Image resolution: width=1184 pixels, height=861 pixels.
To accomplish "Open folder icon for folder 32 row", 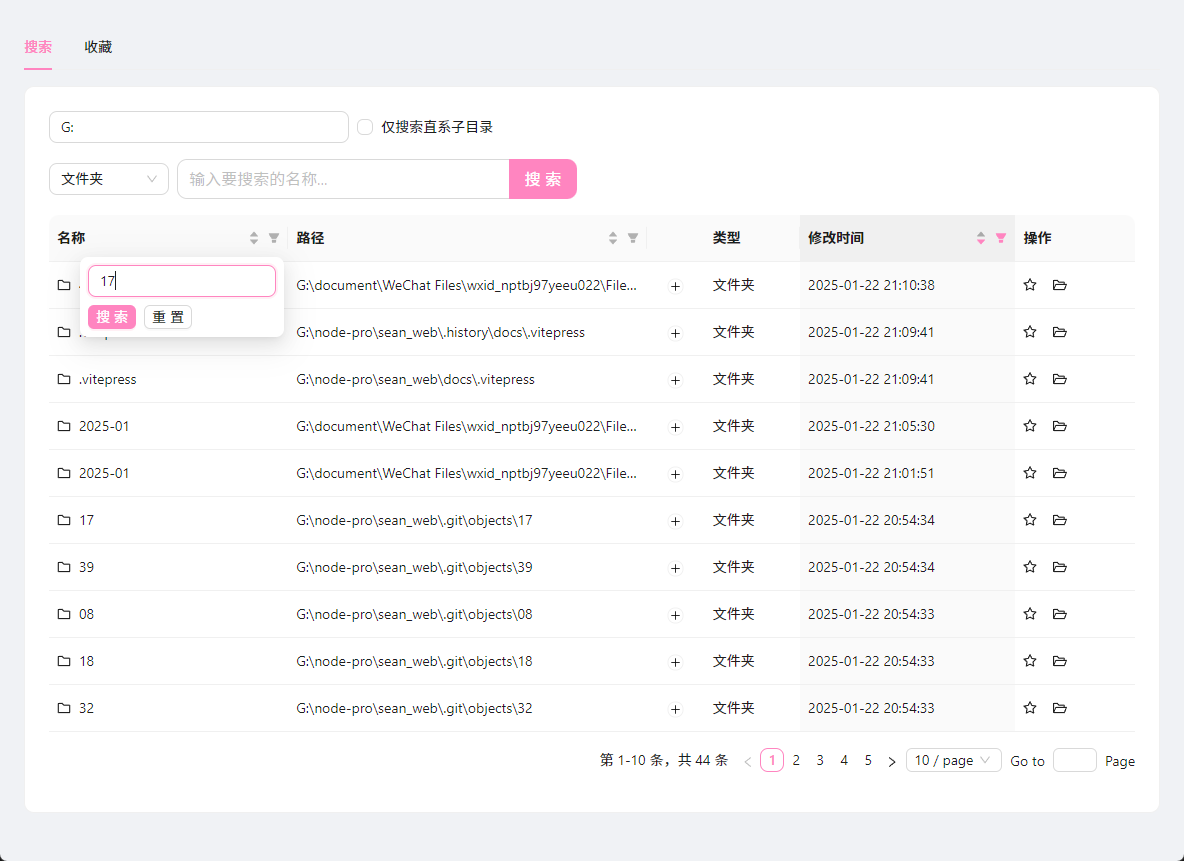I will (1060, 708).
